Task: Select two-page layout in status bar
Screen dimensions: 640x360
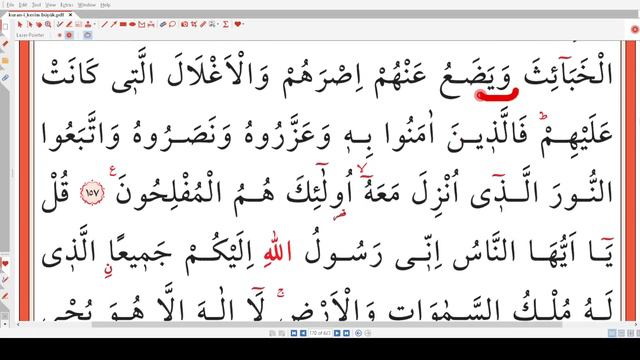Action: pos(631,333)
